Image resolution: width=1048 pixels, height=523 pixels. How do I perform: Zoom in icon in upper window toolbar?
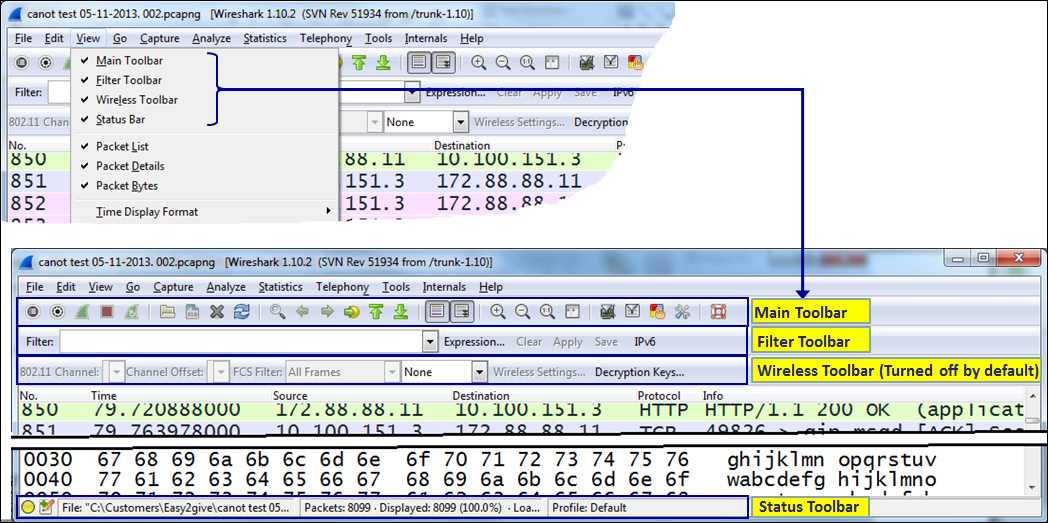(x=479, y=62)
